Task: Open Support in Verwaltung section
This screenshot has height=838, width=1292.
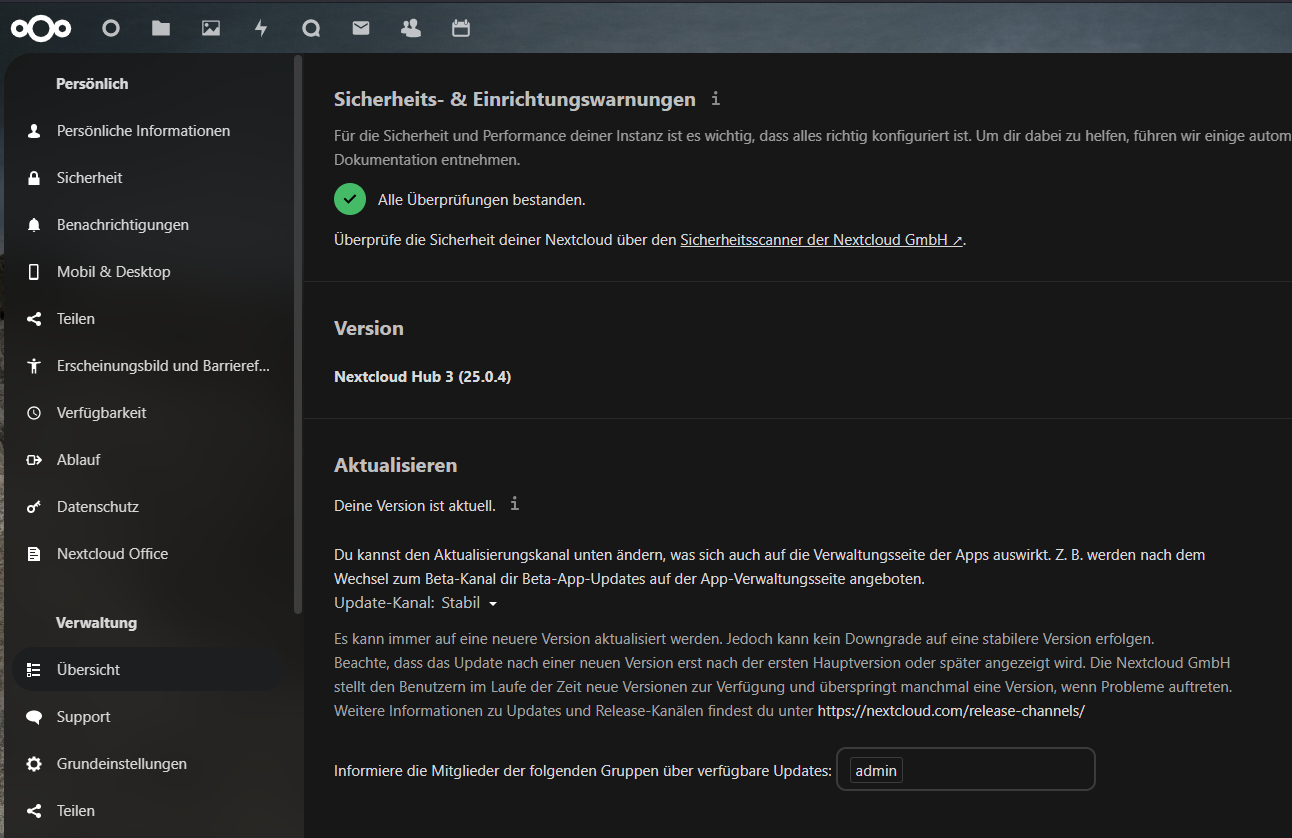Action: point(148,717)
